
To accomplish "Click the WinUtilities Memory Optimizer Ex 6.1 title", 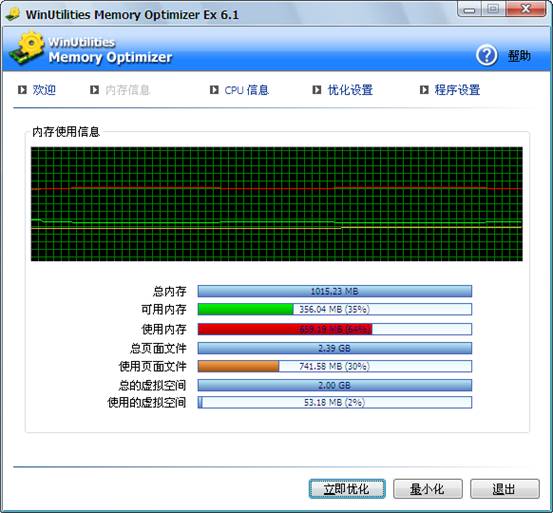I will coord(132,15).
